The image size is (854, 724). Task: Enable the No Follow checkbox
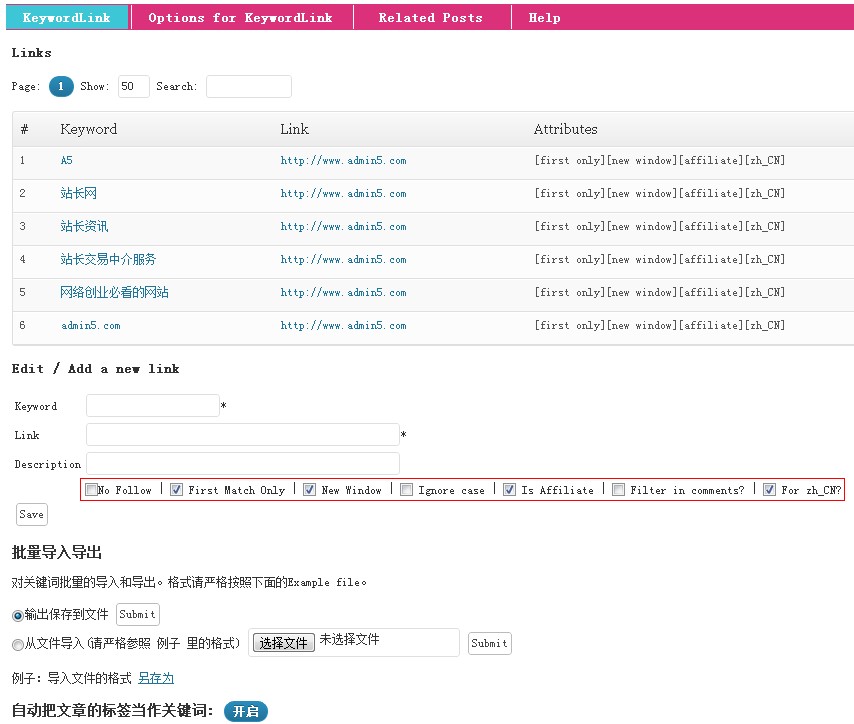click(x=92, y=490)
